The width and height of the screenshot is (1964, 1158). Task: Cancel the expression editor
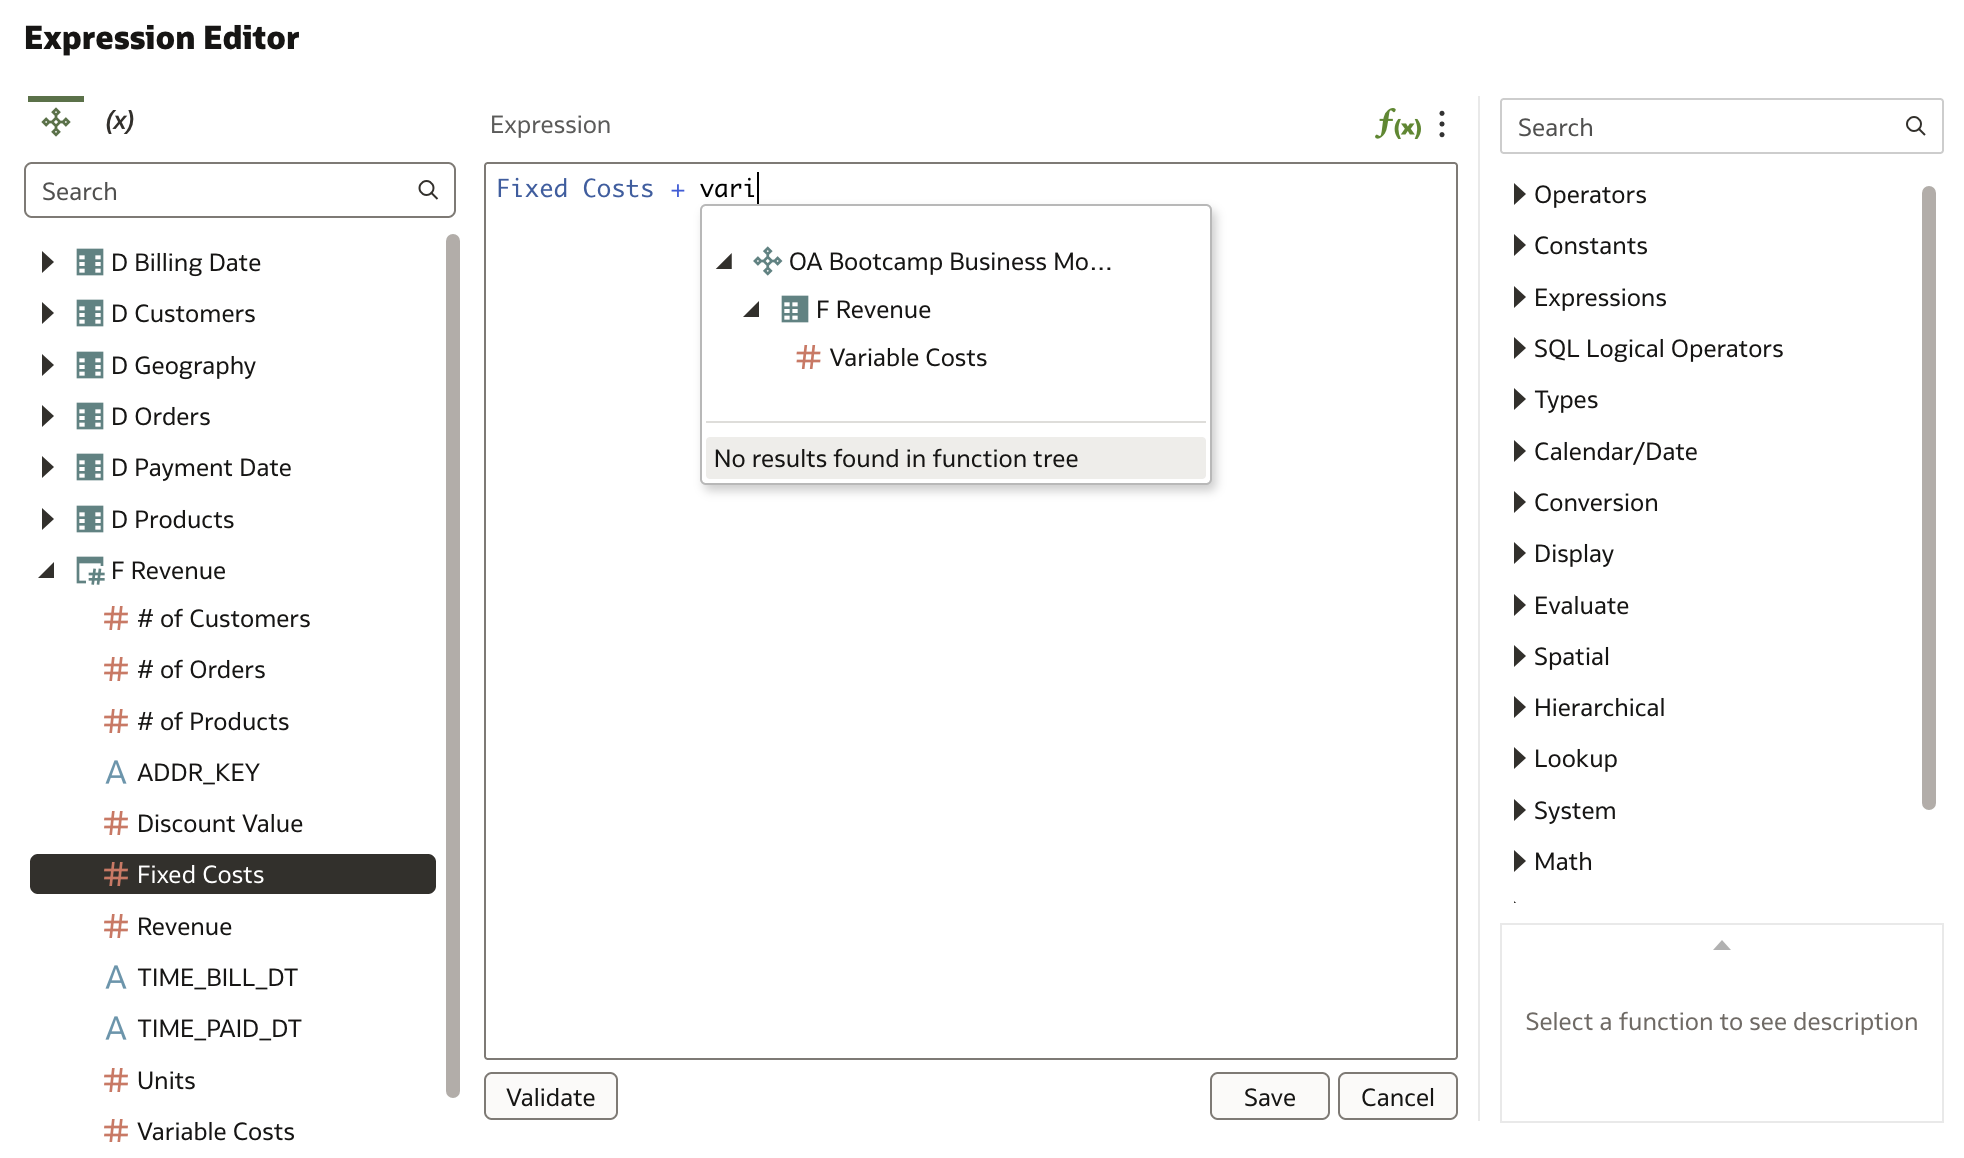[1397, 1097]
